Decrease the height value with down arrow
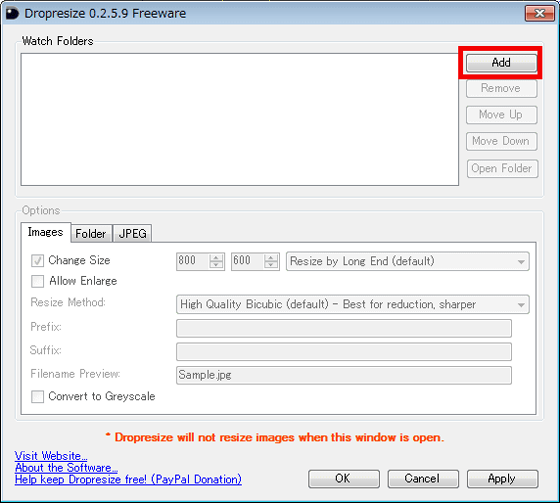The width and height of the screenshot is (560, 503). tap(271, 265)
